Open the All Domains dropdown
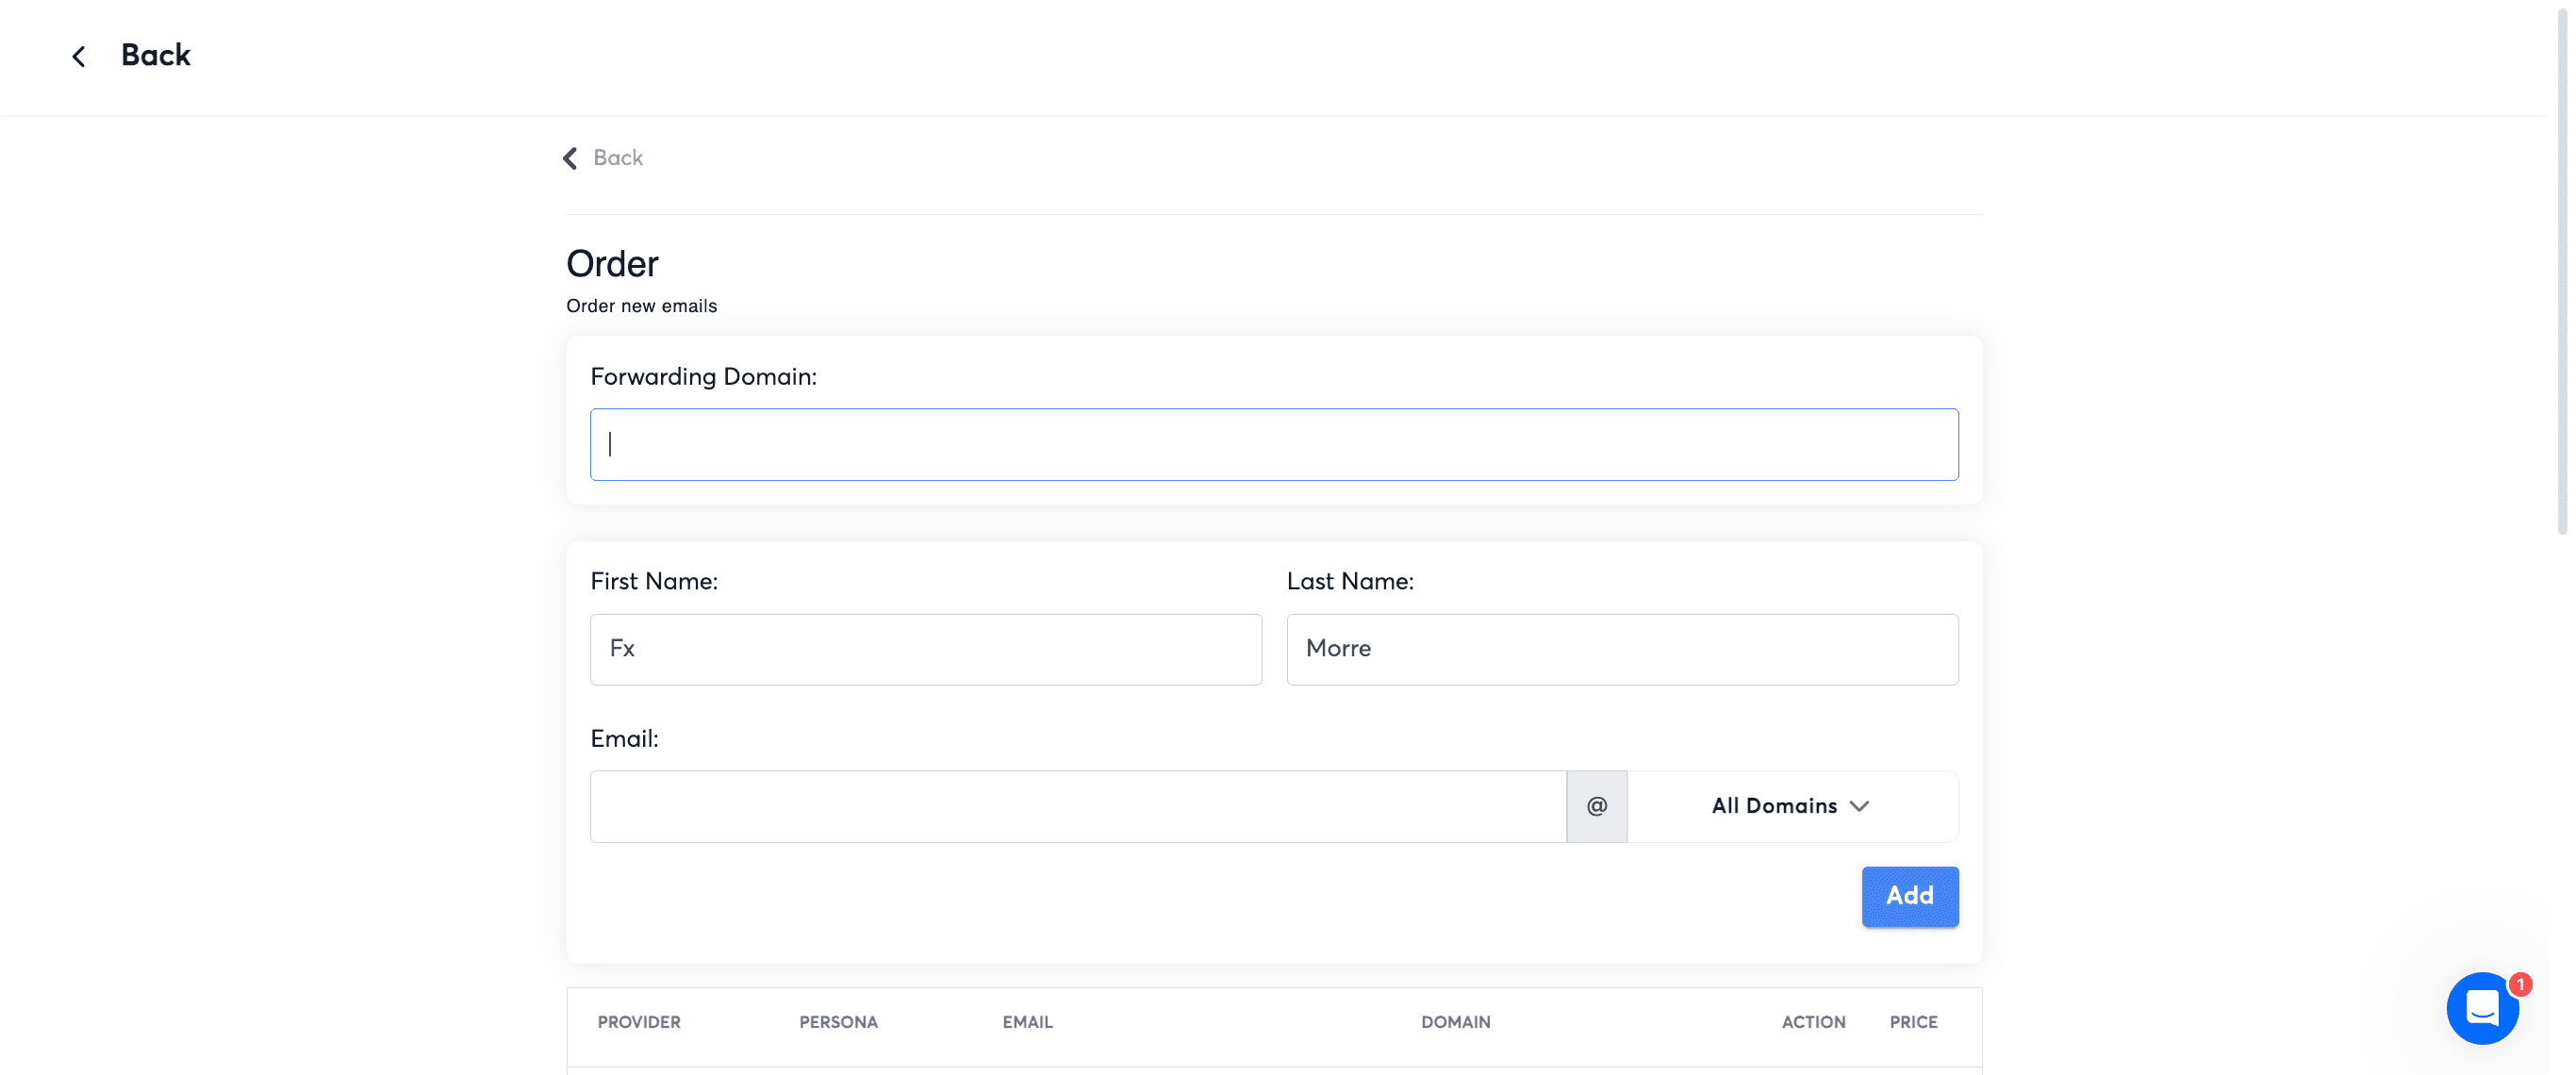 [x=1792, y=806]
